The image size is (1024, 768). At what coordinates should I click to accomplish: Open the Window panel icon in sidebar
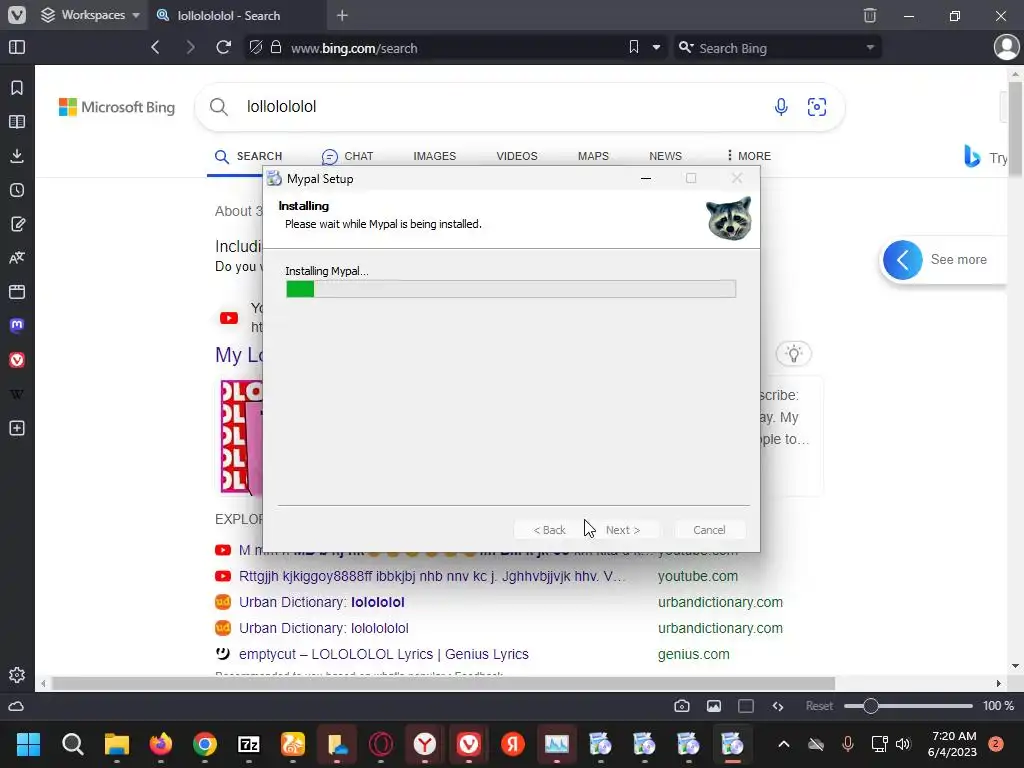(17, 292)
